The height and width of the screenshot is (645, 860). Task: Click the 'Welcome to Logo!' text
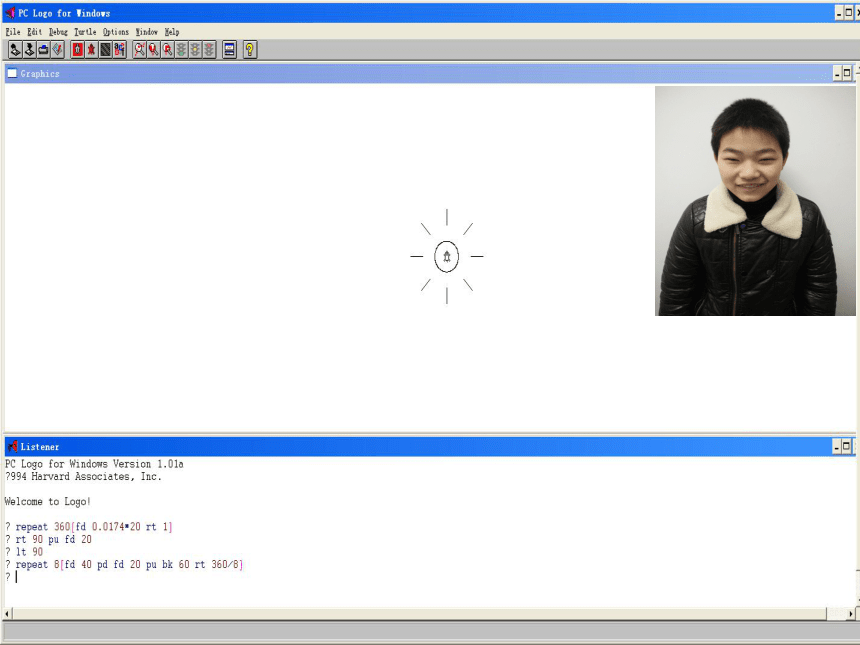coord(47,501)
